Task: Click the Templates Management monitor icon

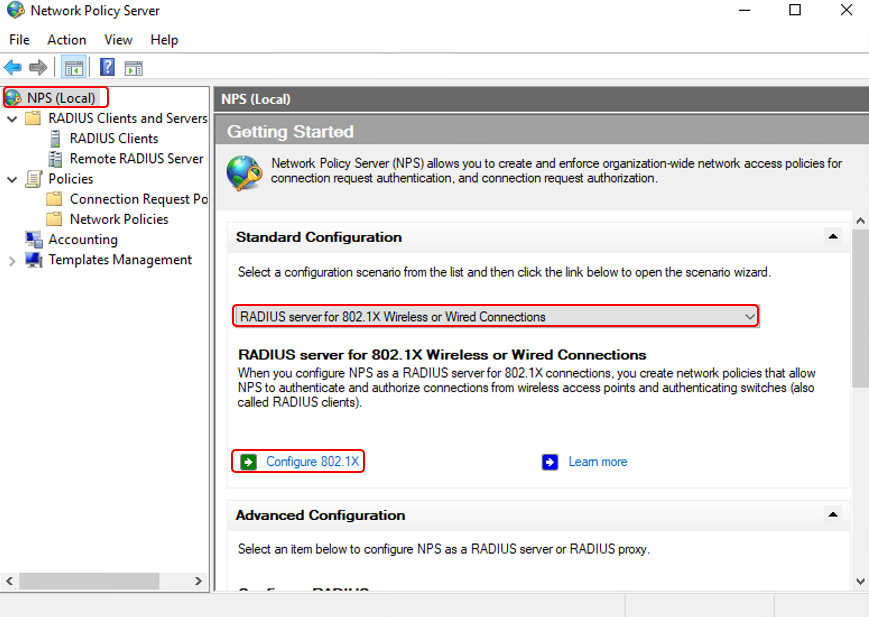Action: tap(34, 260)
